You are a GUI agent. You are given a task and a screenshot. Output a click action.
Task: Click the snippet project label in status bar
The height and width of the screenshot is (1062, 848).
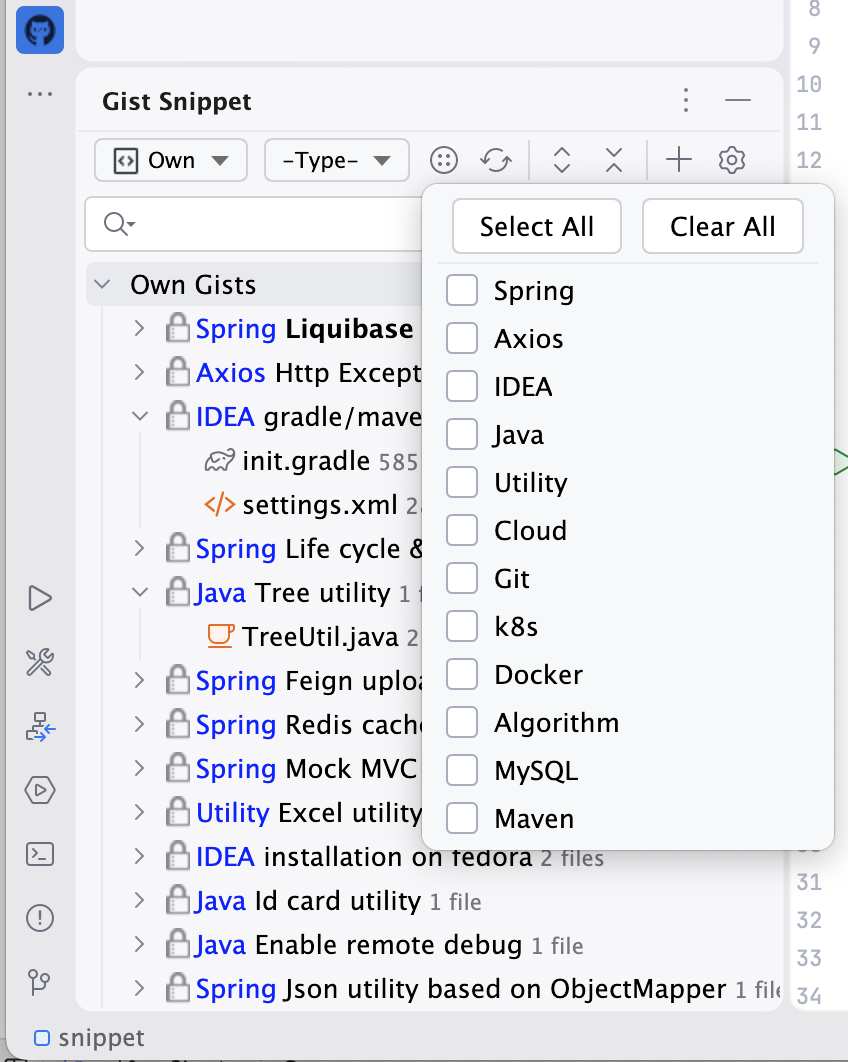(102, 1038)
